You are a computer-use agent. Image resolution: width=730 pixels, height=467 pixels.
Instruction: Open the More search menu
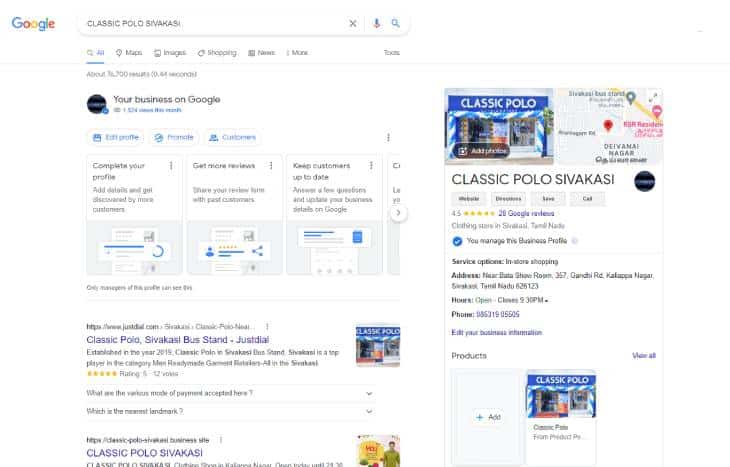[x=297, y=53]
